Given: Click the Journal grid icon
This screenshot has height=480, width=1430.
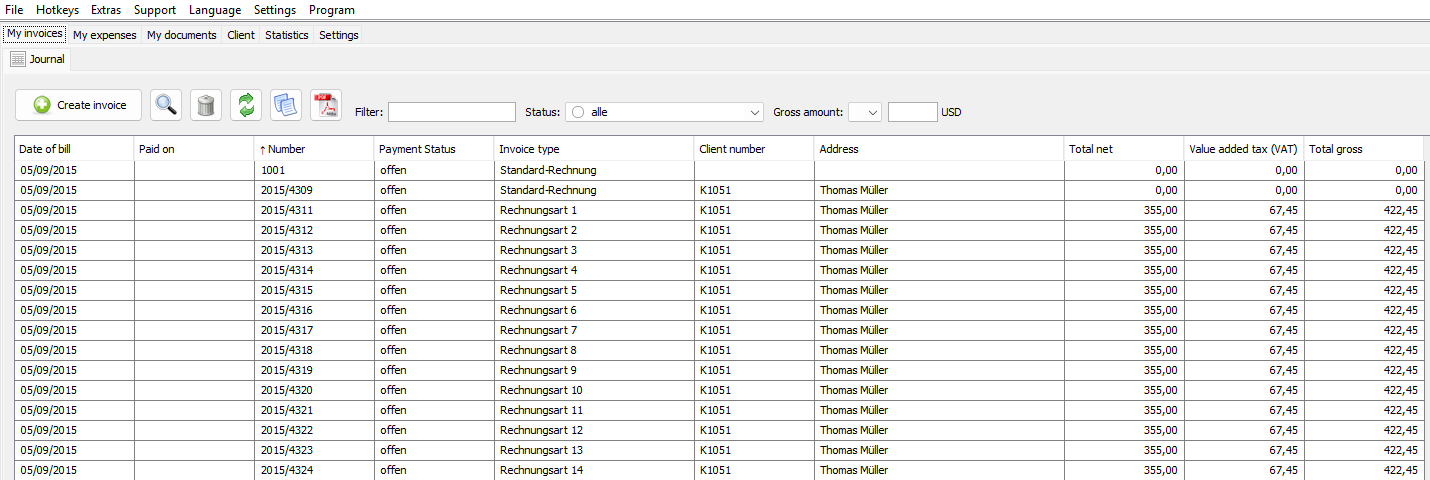Looking at the screenshot, I should (18, 59).
